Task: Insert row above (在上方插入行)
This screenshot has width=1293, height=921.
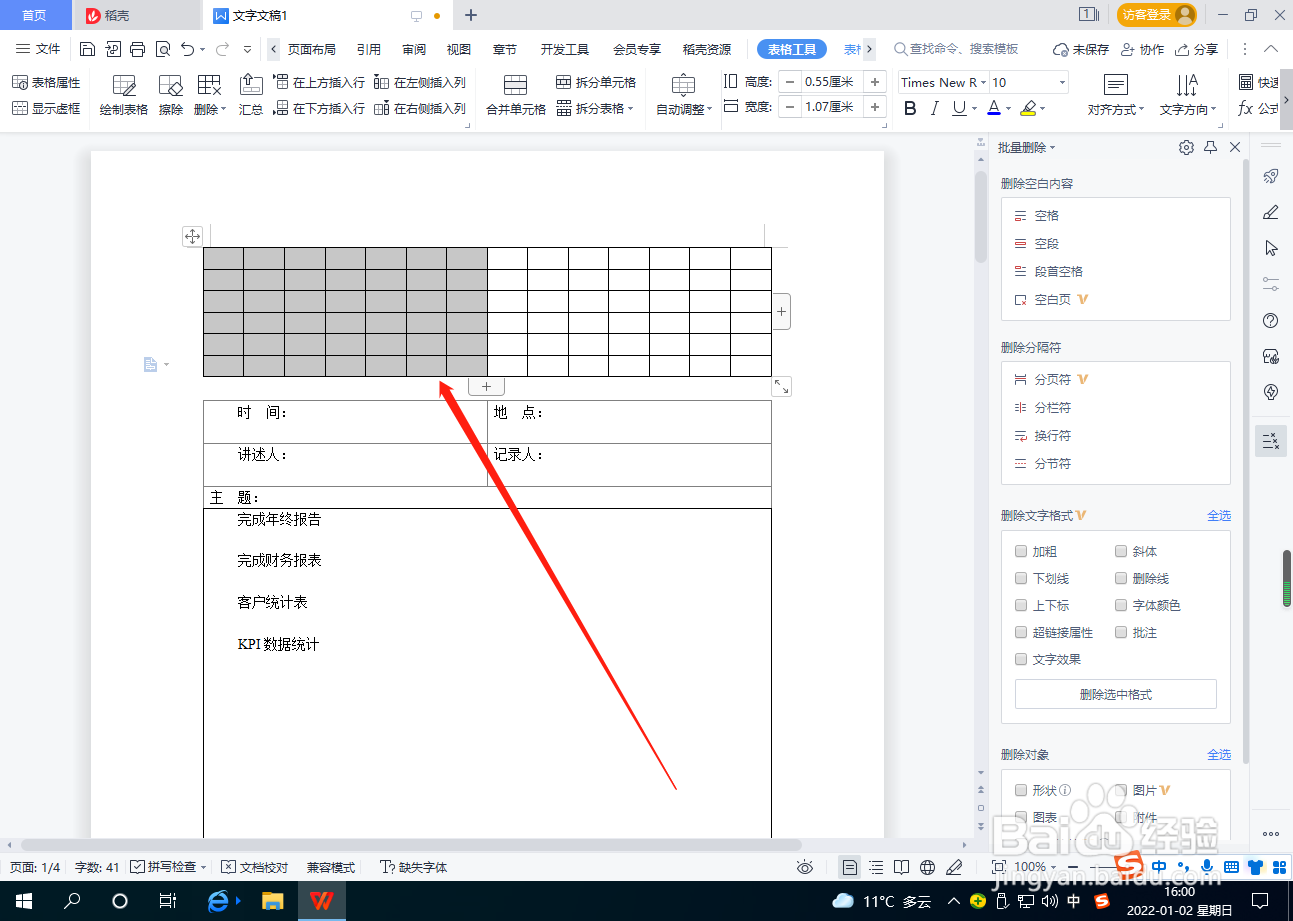Action: coord(319,83)
